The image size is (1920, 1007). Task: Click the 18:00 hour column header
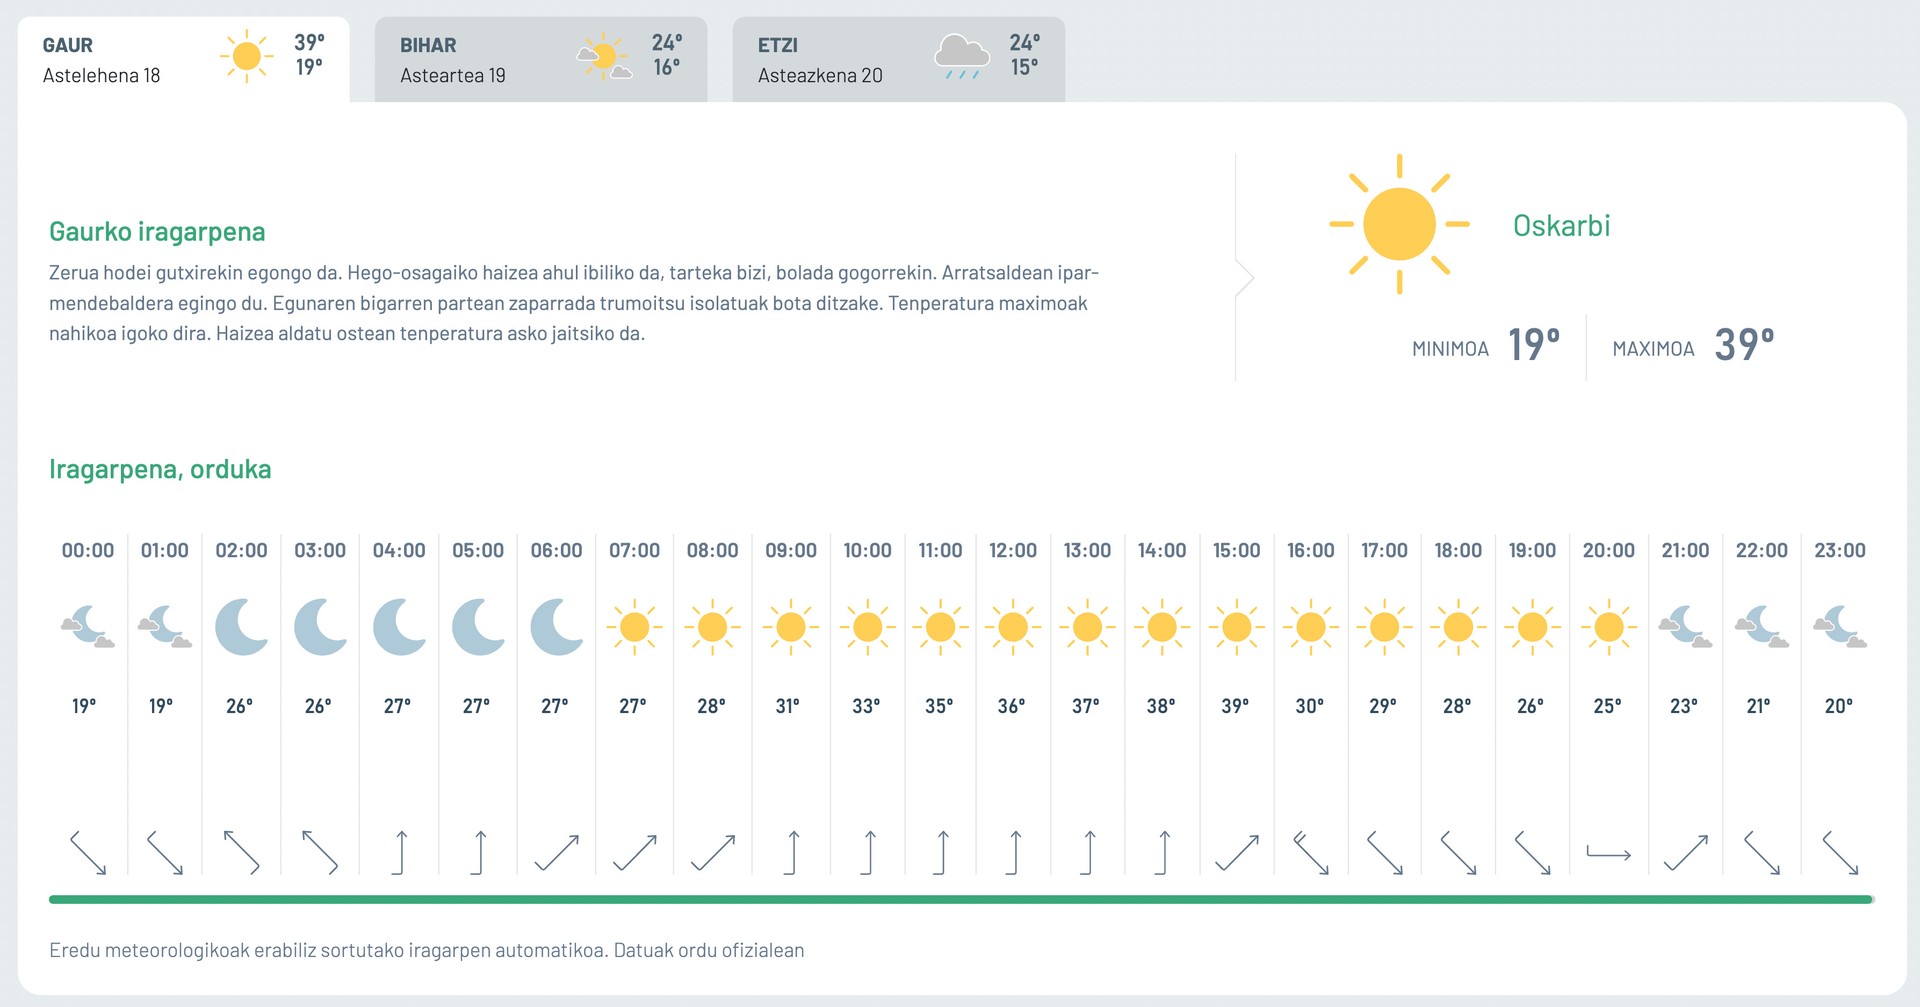pos(1458,550)
